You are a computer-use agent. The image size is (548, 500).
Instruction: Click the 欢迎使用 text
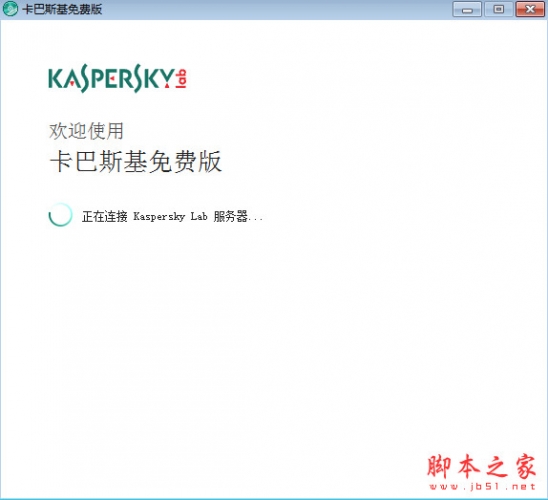[x=86, y=131]
